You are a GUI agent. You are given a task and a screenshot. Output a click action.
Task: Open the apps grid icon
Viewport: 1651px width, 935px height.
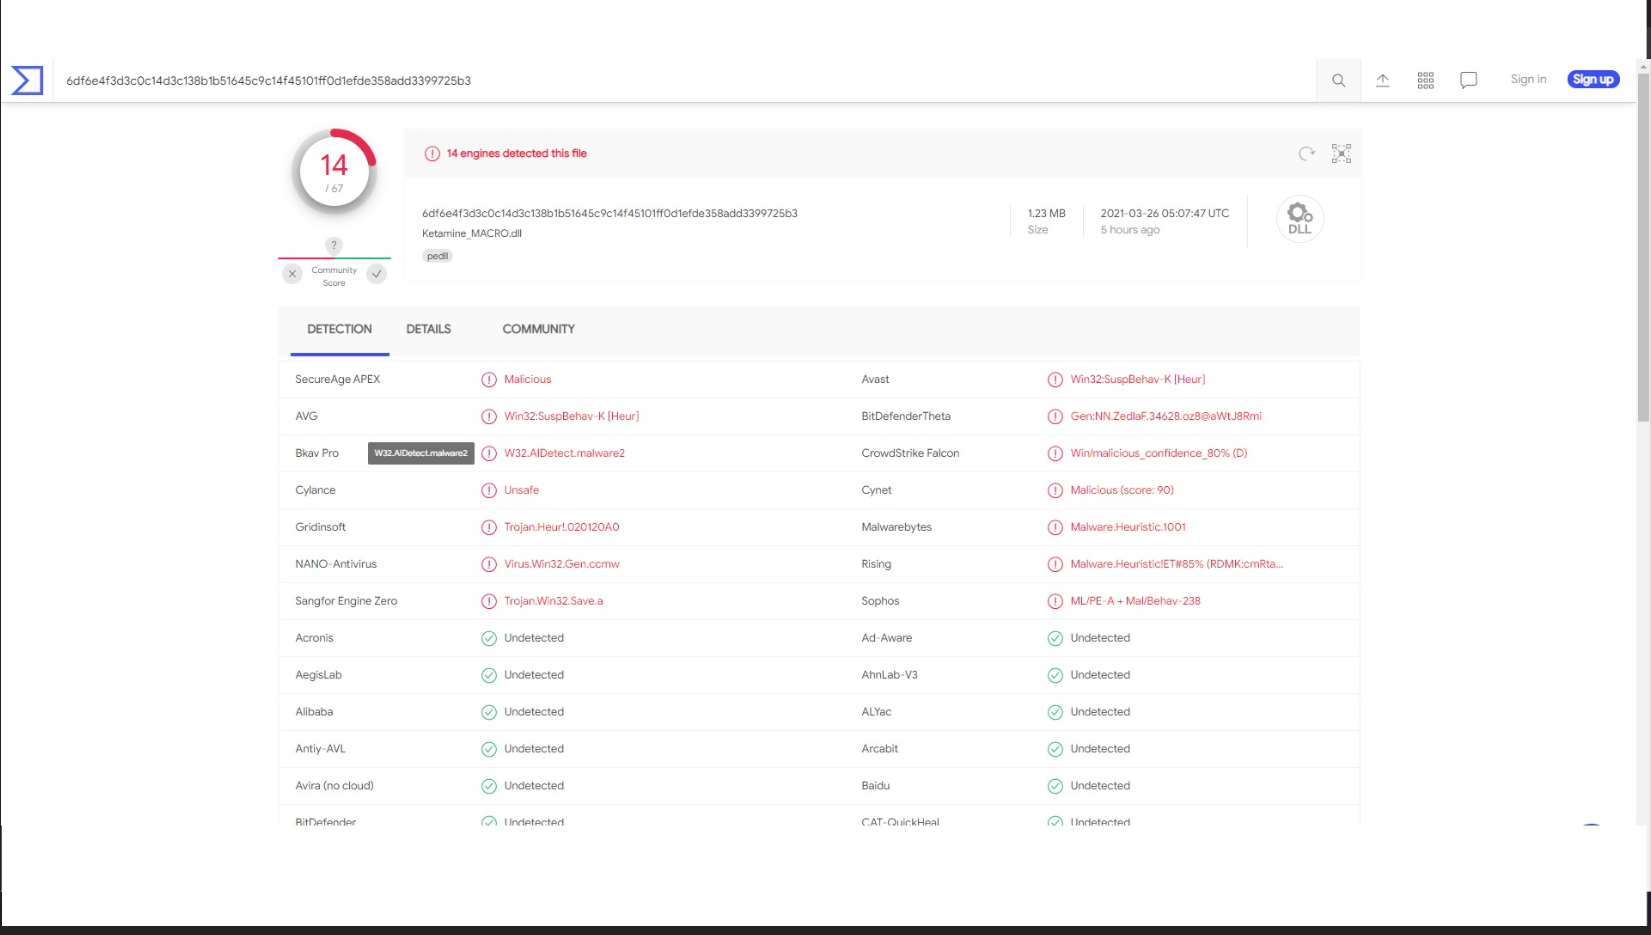coord(1426,80)
